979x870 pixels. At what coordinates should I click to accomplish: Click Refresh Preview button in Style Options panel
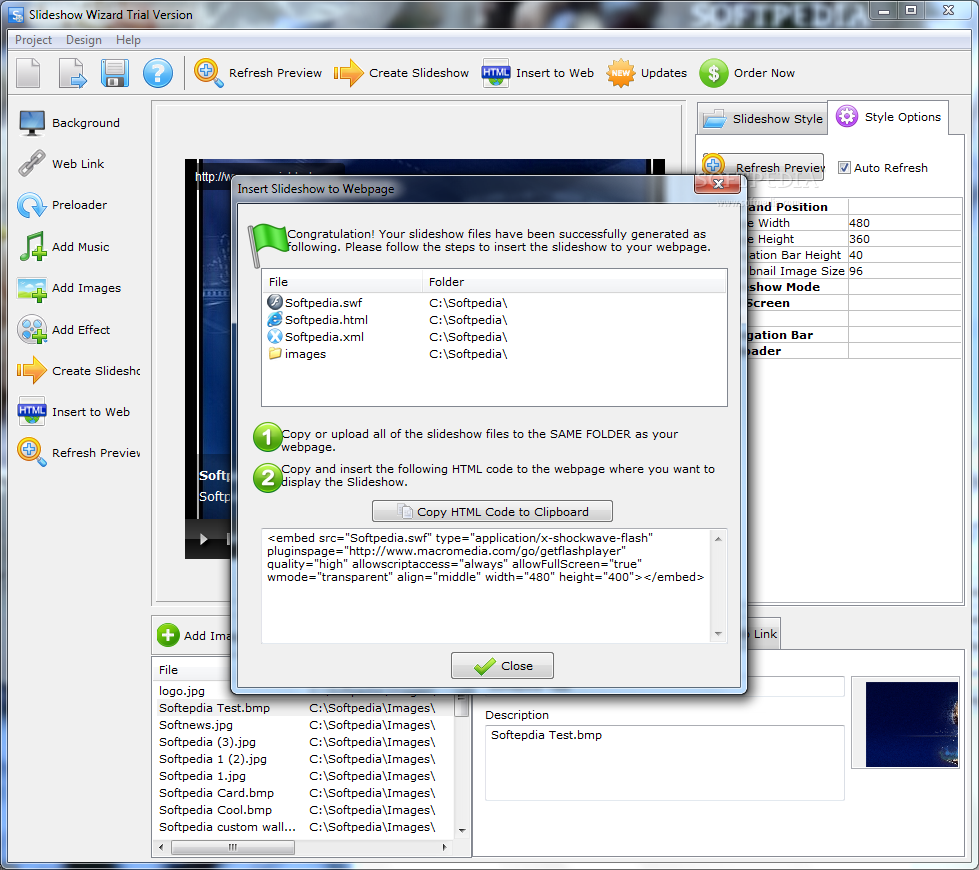point(762,167)
